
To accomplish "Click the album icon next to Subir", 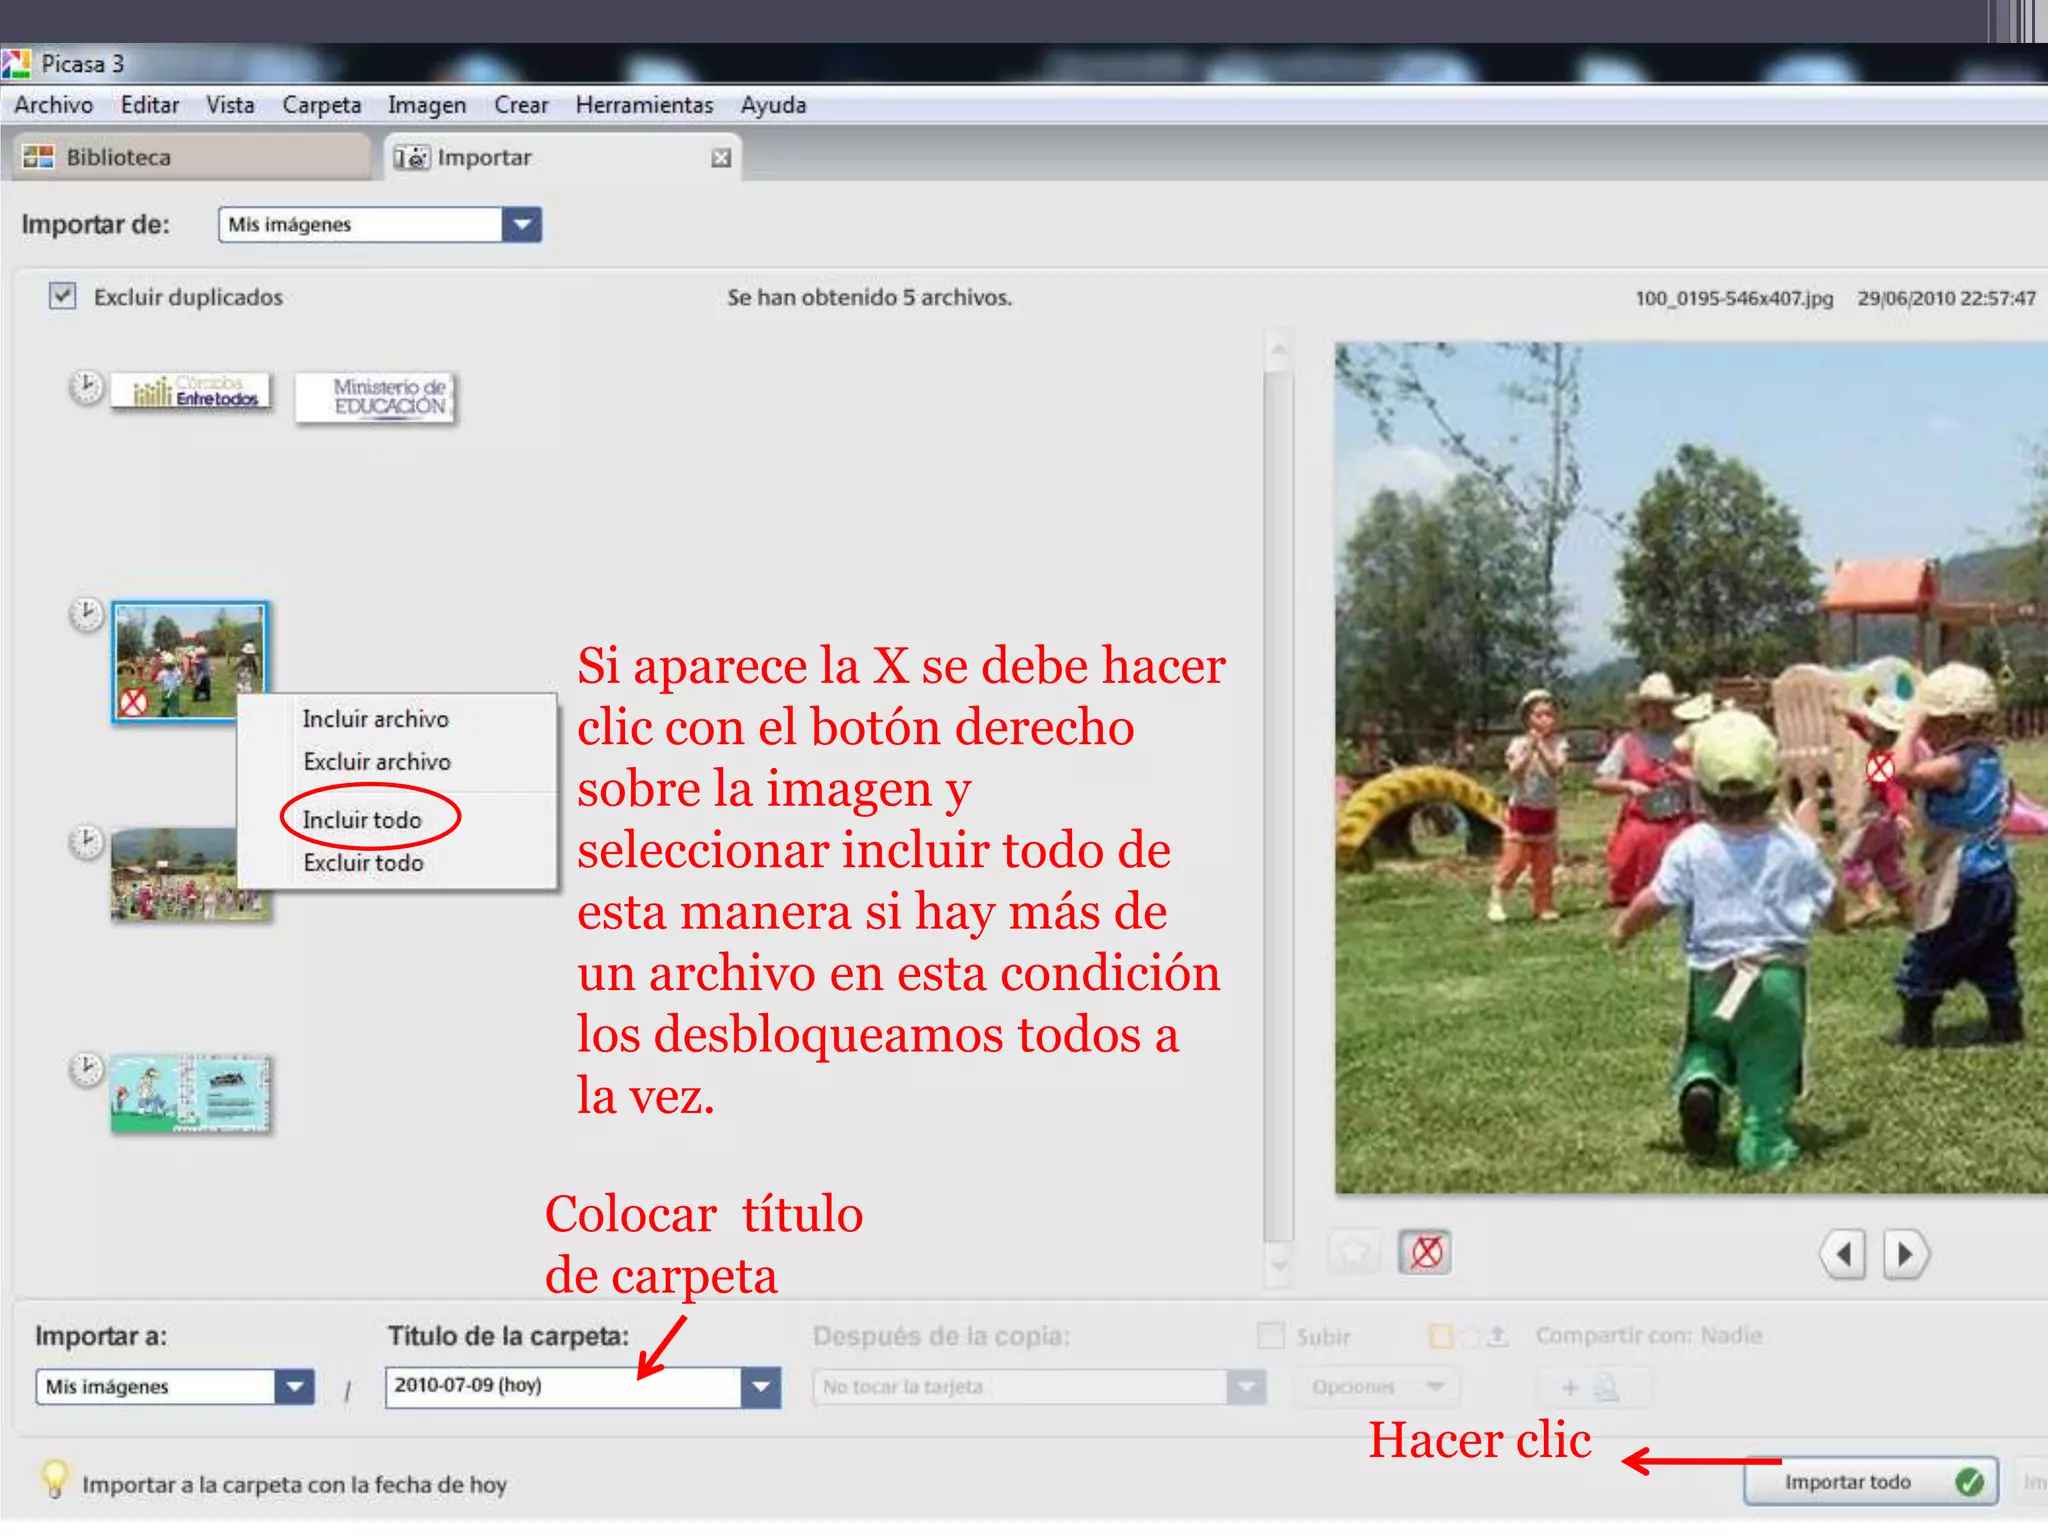I will pos(1441,1336).
